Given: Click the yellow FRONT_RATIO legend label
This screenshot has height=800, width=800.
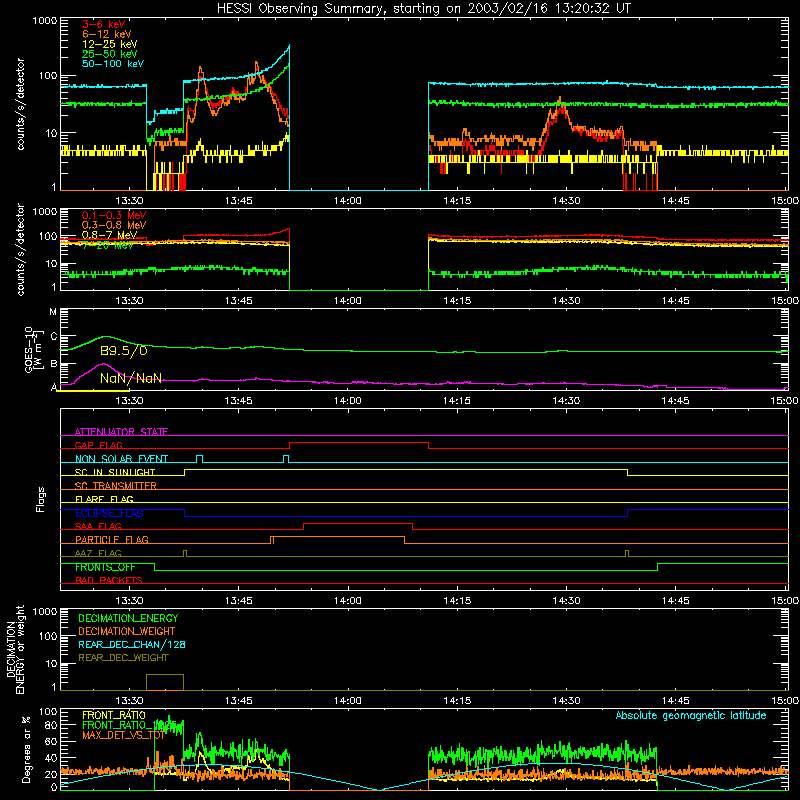Looking at the screenshot, I should point(114,715).
